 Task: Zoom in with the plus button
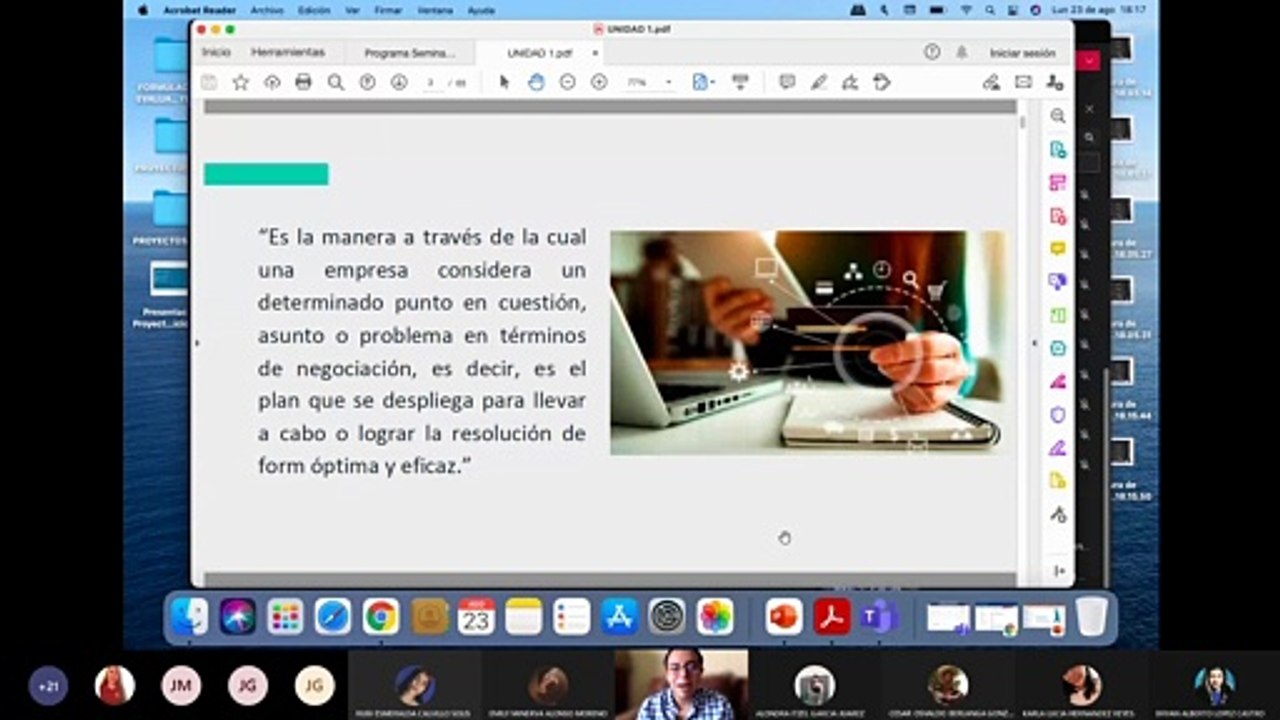click(x=599, y=82)
